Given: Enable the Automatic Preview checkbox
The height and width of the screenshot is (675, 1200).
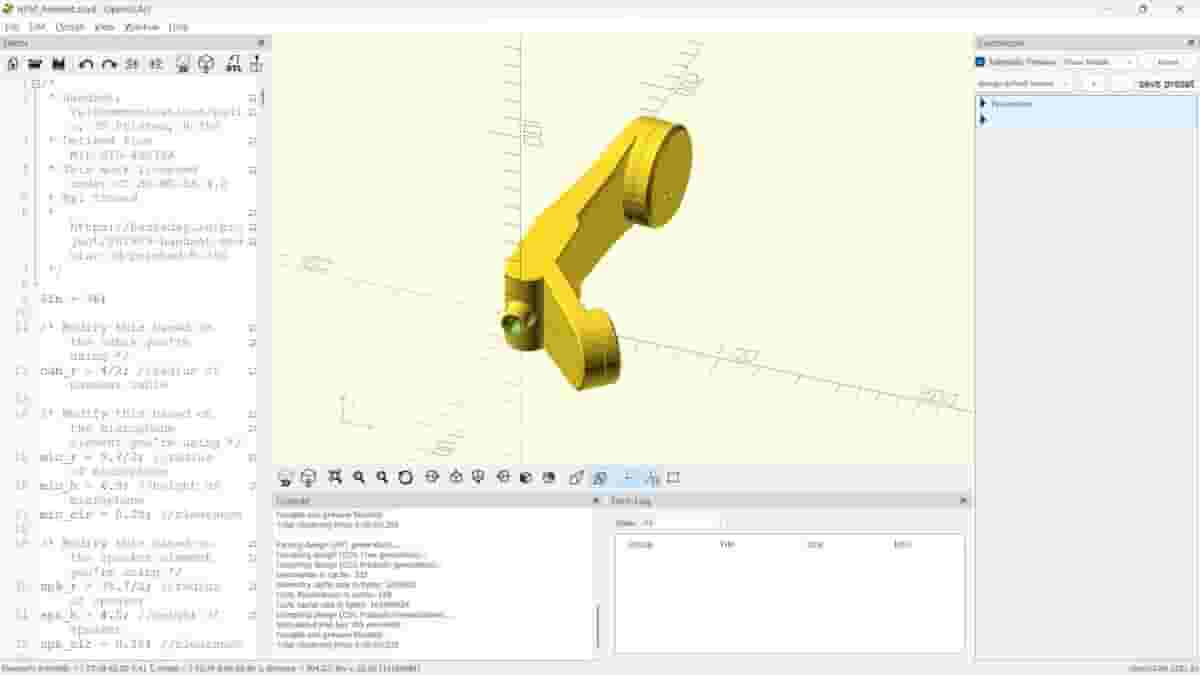Looking at the screenshot, I should [982, 62].
